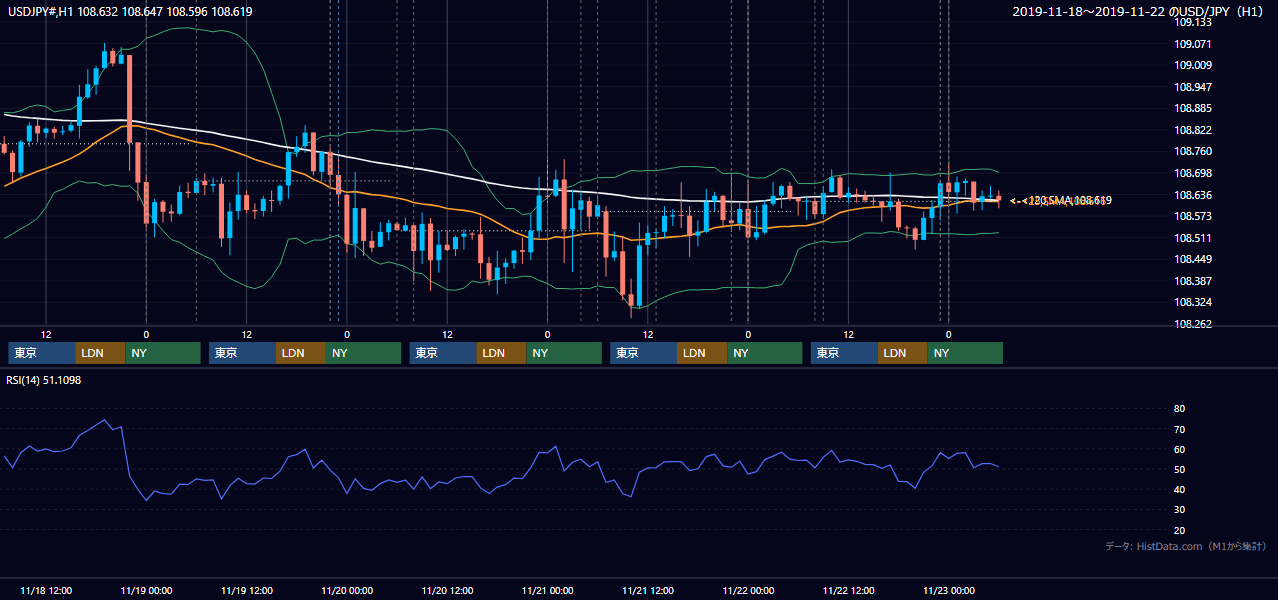Select price level 108.947 on the axis
Viewport: 1278px width, 600px height.
coord(1192,87)
